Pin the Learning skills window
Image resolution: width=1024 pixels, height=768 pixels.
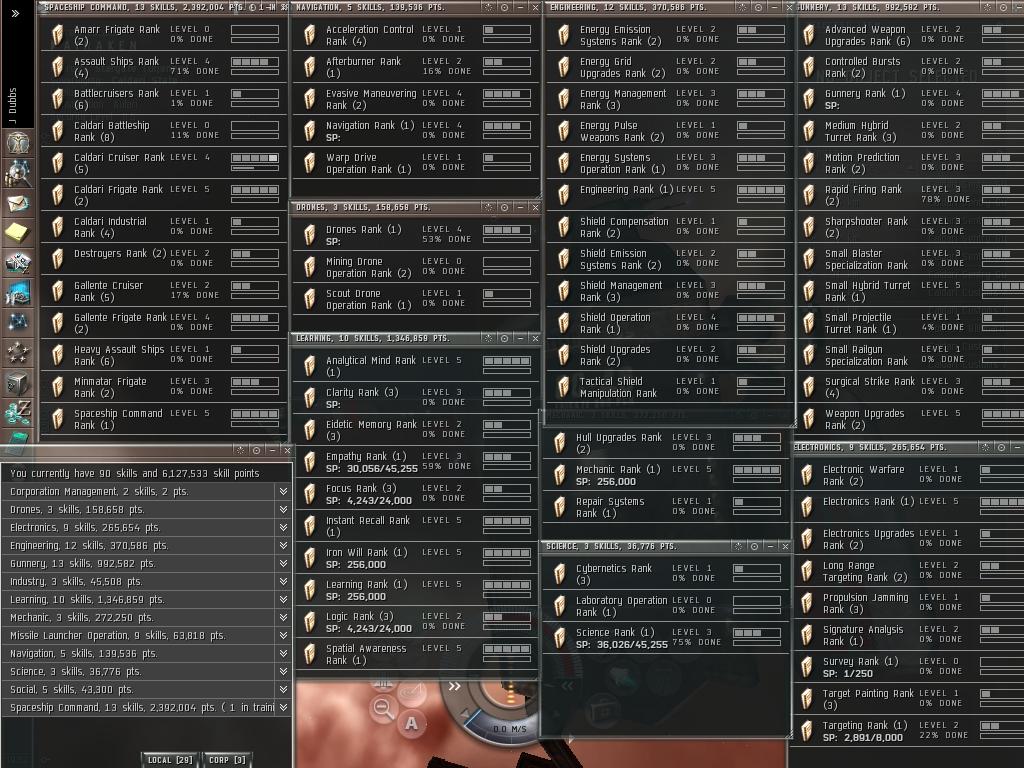488,338
